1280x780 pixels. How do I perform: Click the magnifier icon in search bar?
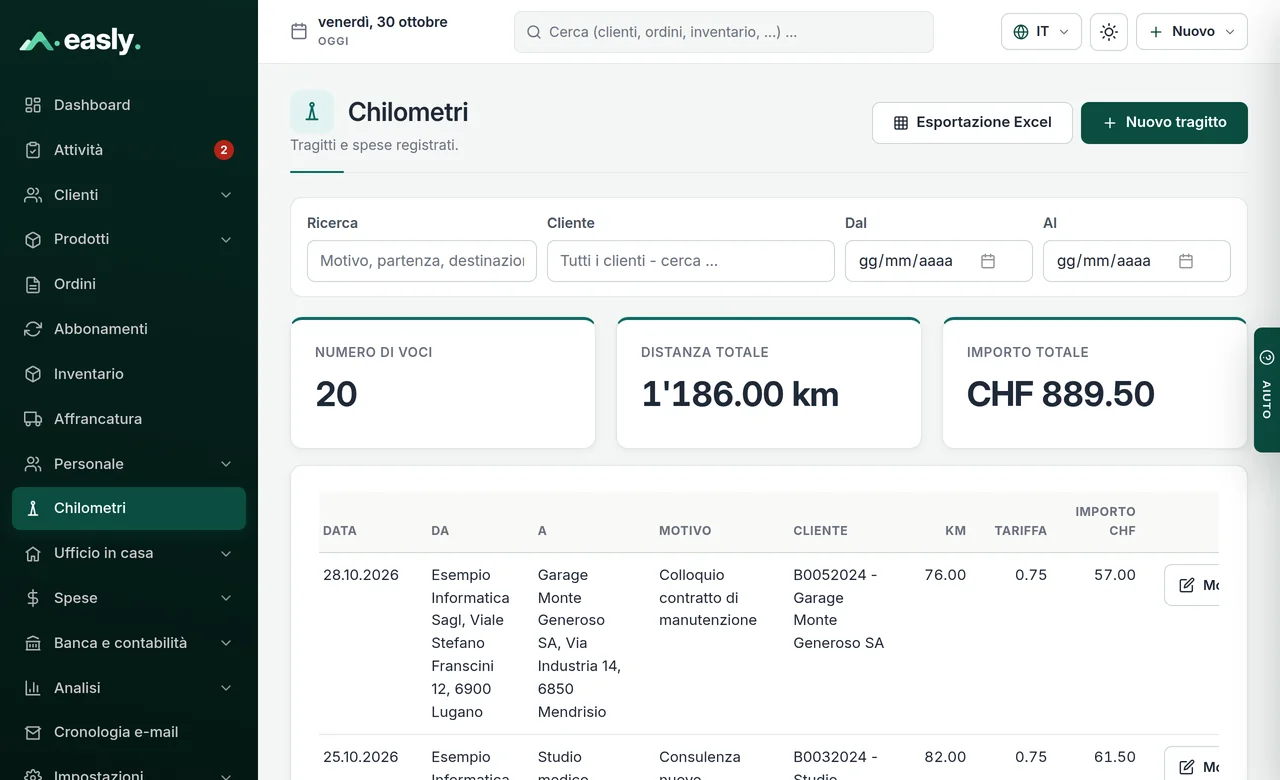534,32
